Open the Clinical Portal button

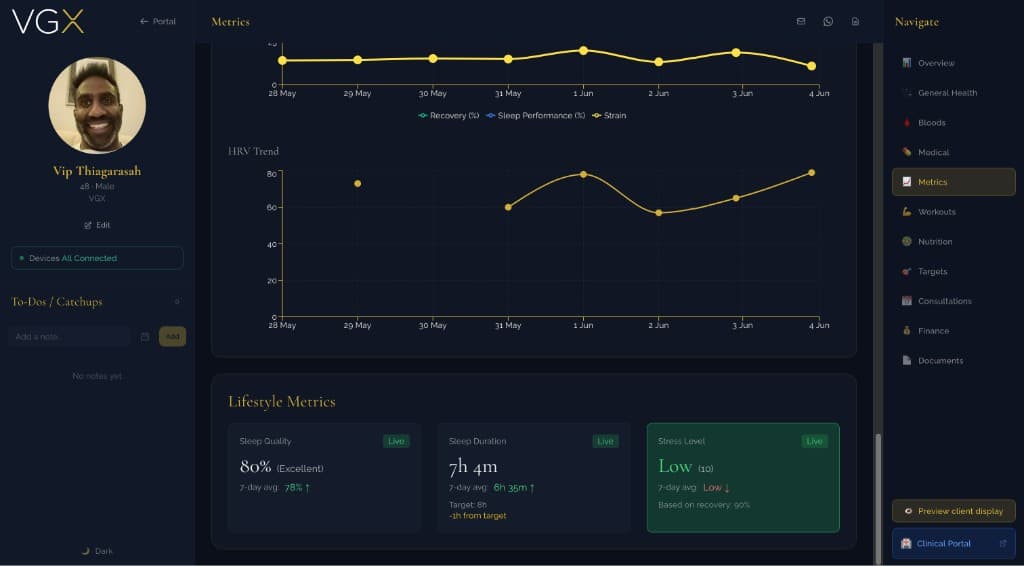click(953, 543)
